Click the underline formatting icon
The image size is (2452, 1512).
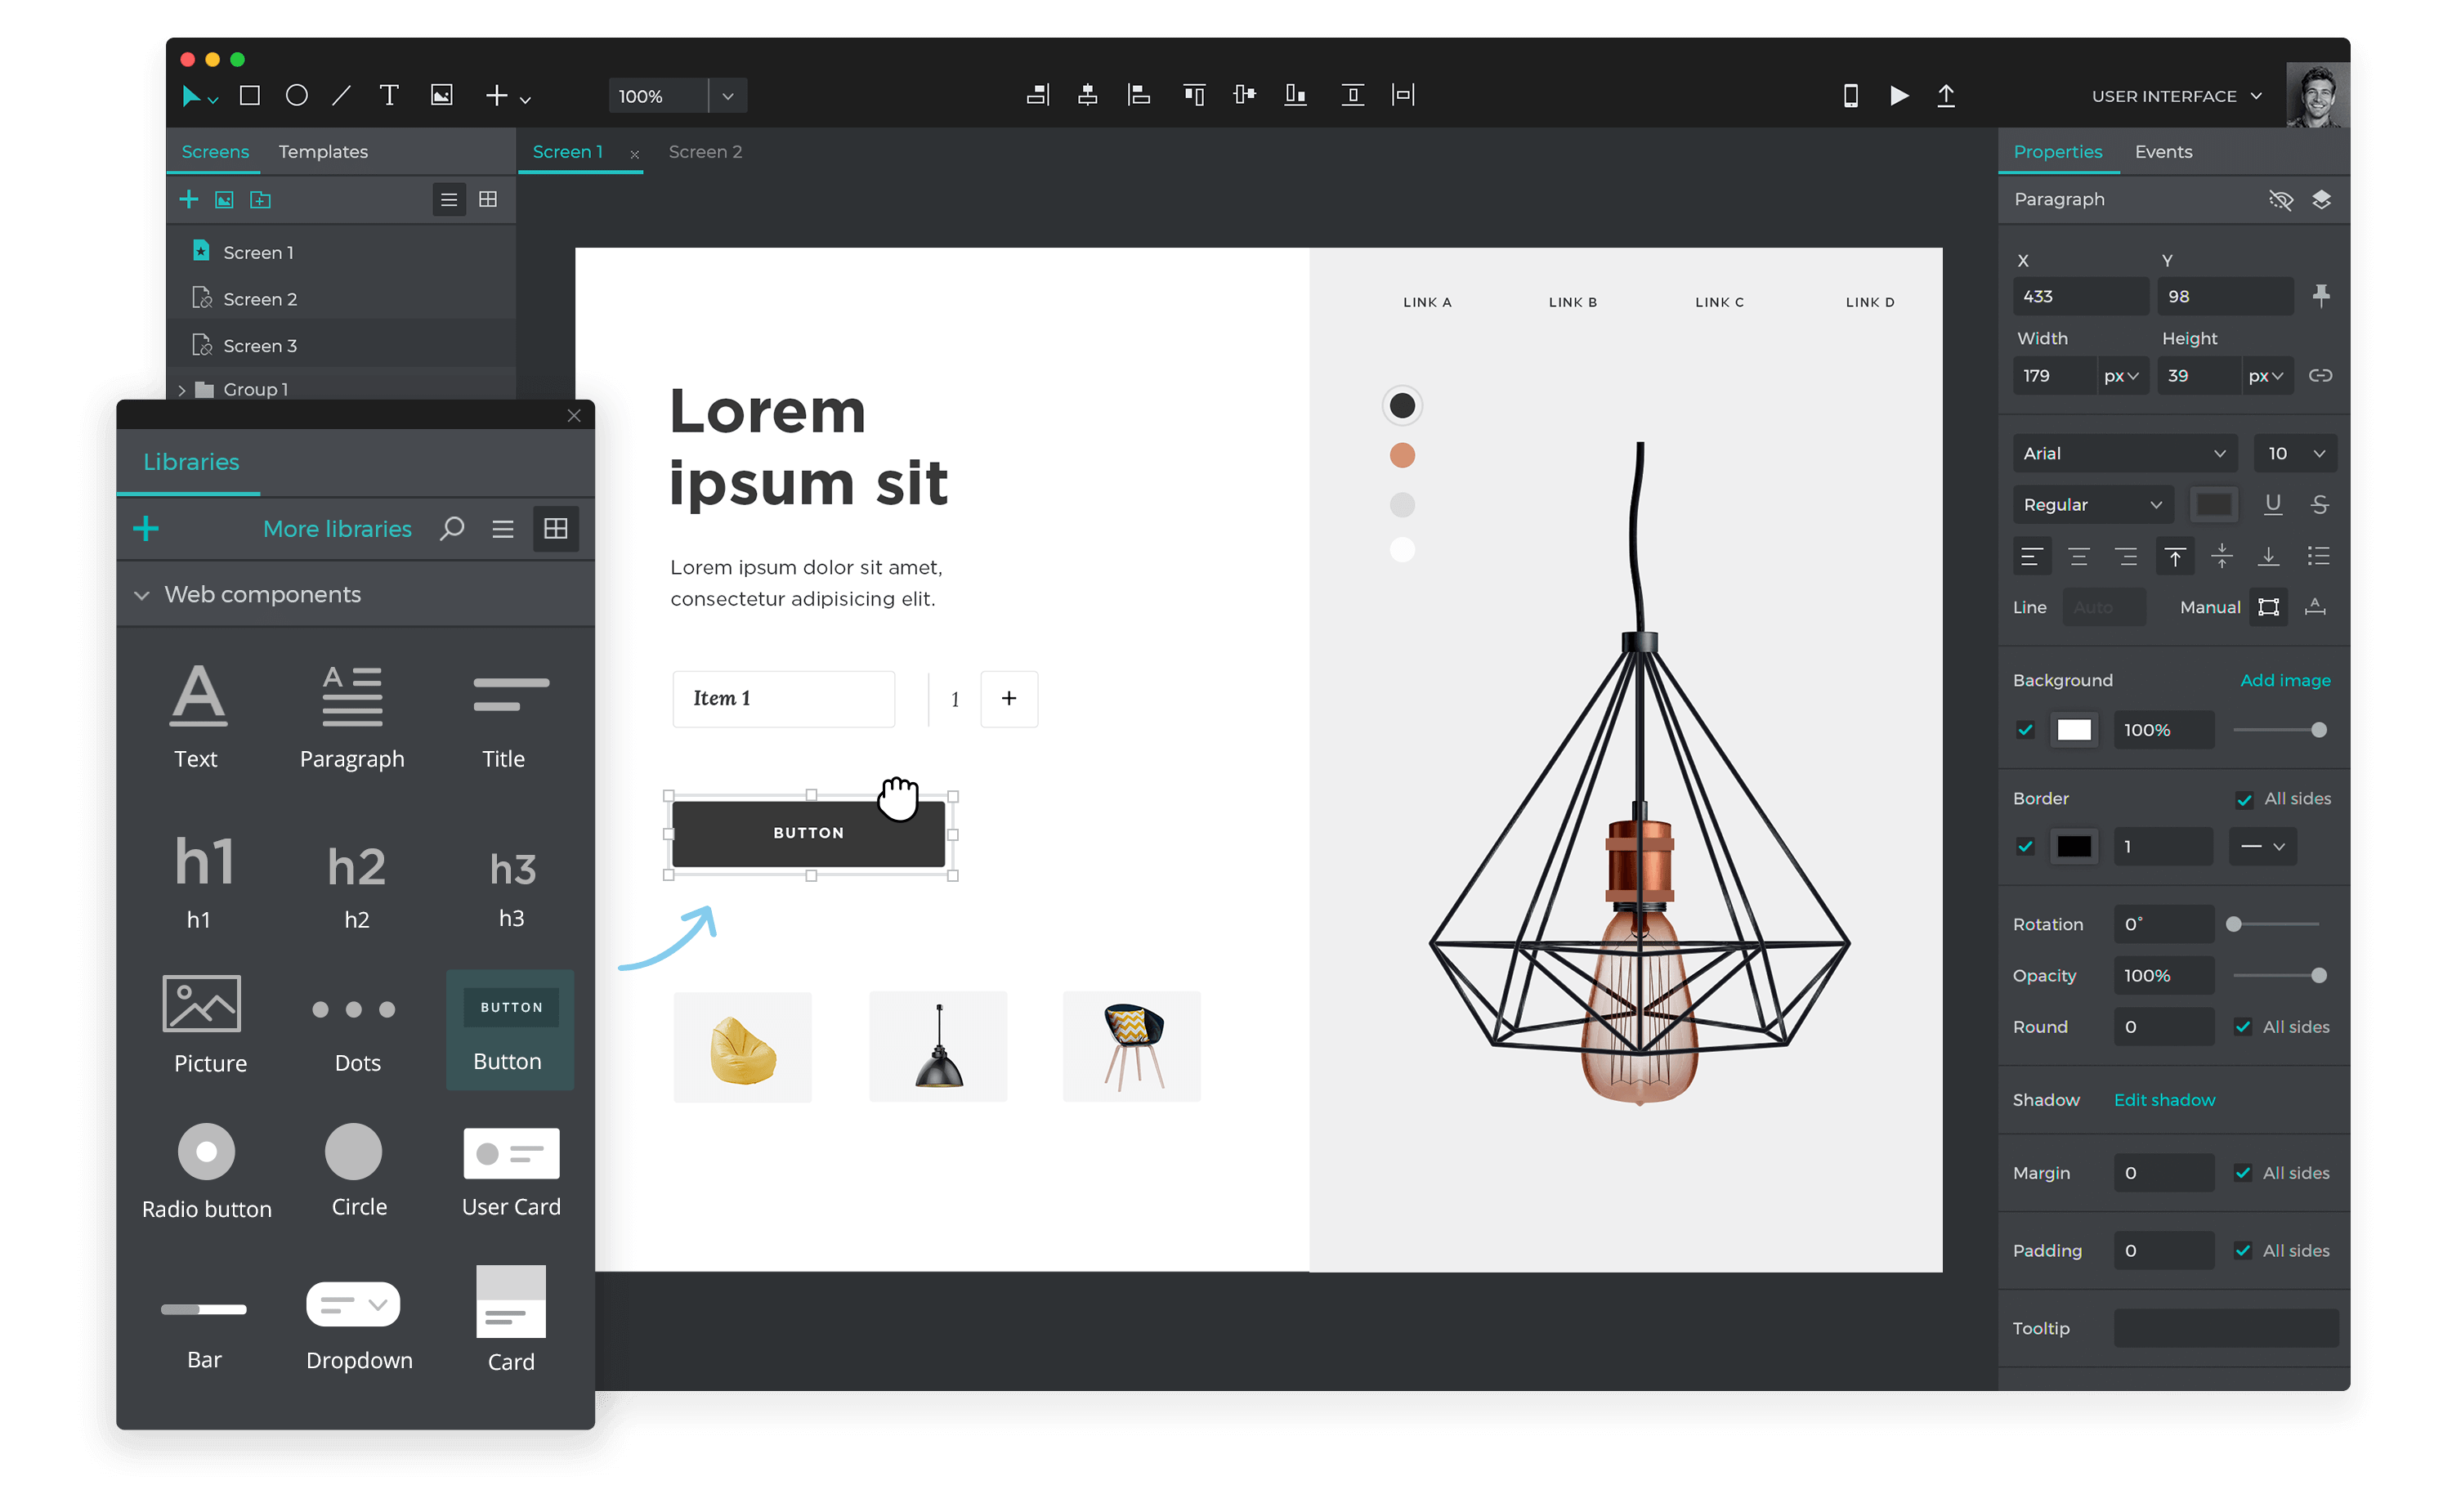pos(2271,504)
